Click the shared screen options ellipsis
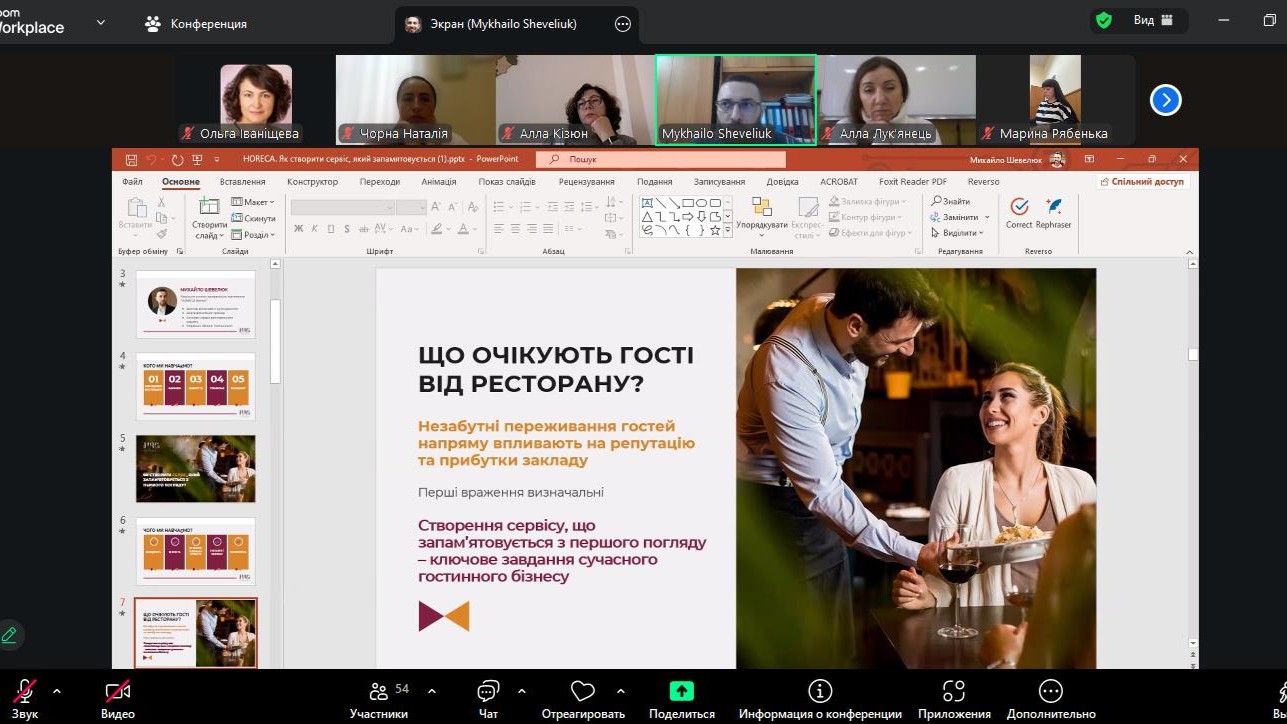1287x724 pixels. pos(623,24)
